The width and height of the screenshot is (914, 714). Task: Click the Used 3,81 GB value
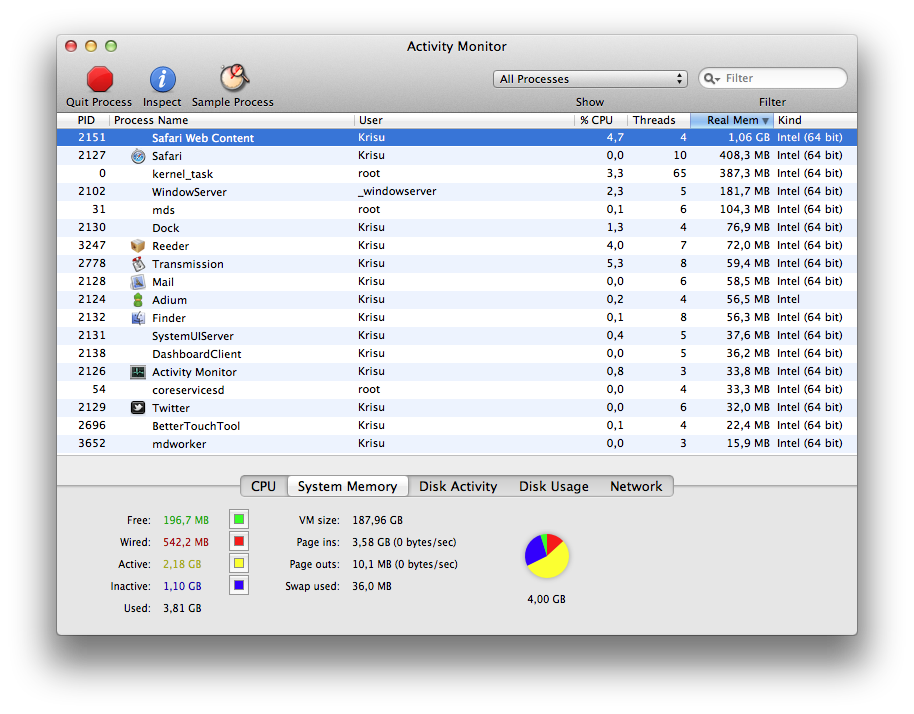pyautogui.click(x=182, y=609)
